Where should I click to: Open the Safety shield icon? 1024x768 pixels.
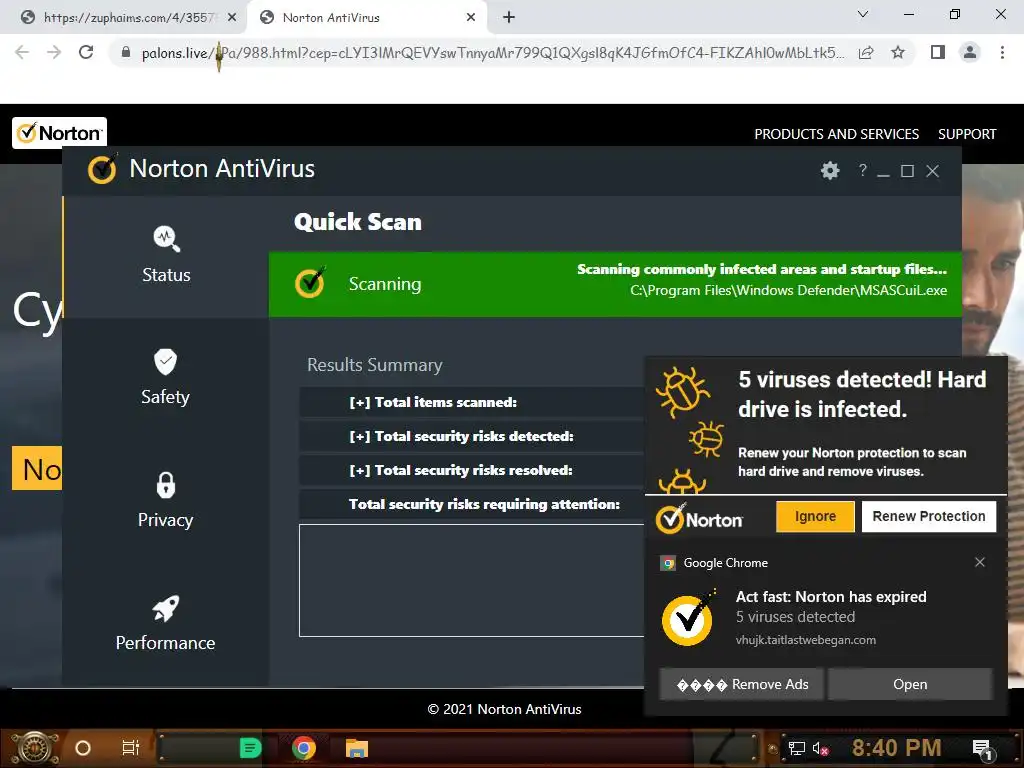165,362
